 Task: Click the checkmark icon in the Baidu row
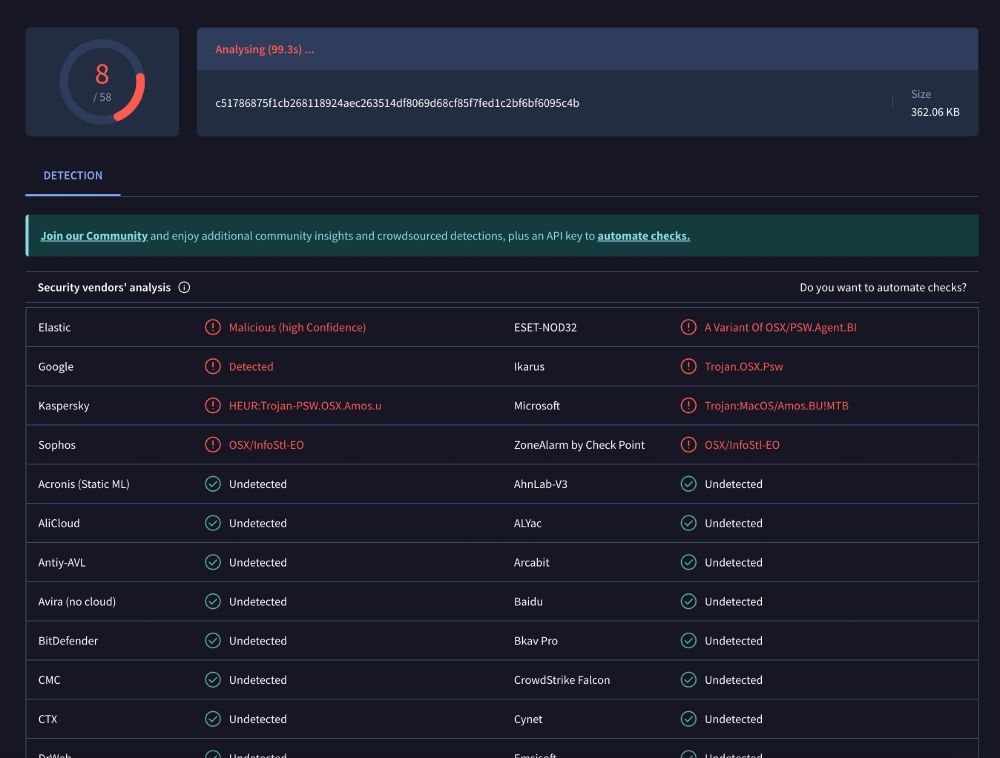tap(688, 602)
